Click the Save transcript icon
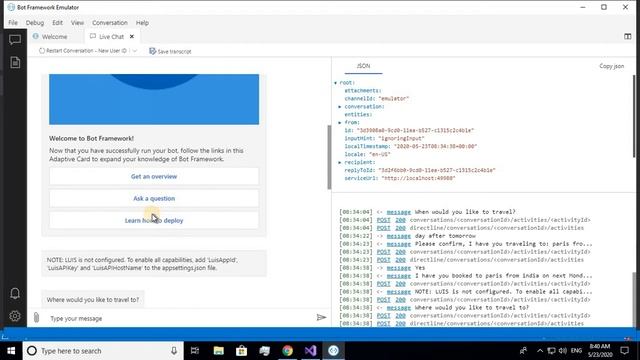 [x=152, y=51]
